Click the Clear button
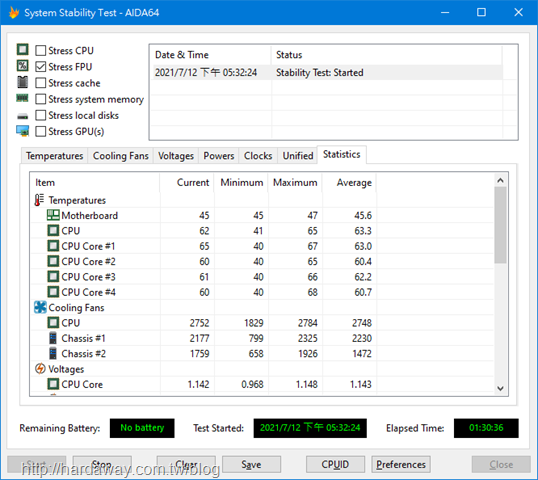The height and width of the screenshot is (480, 538). [186, 464]
